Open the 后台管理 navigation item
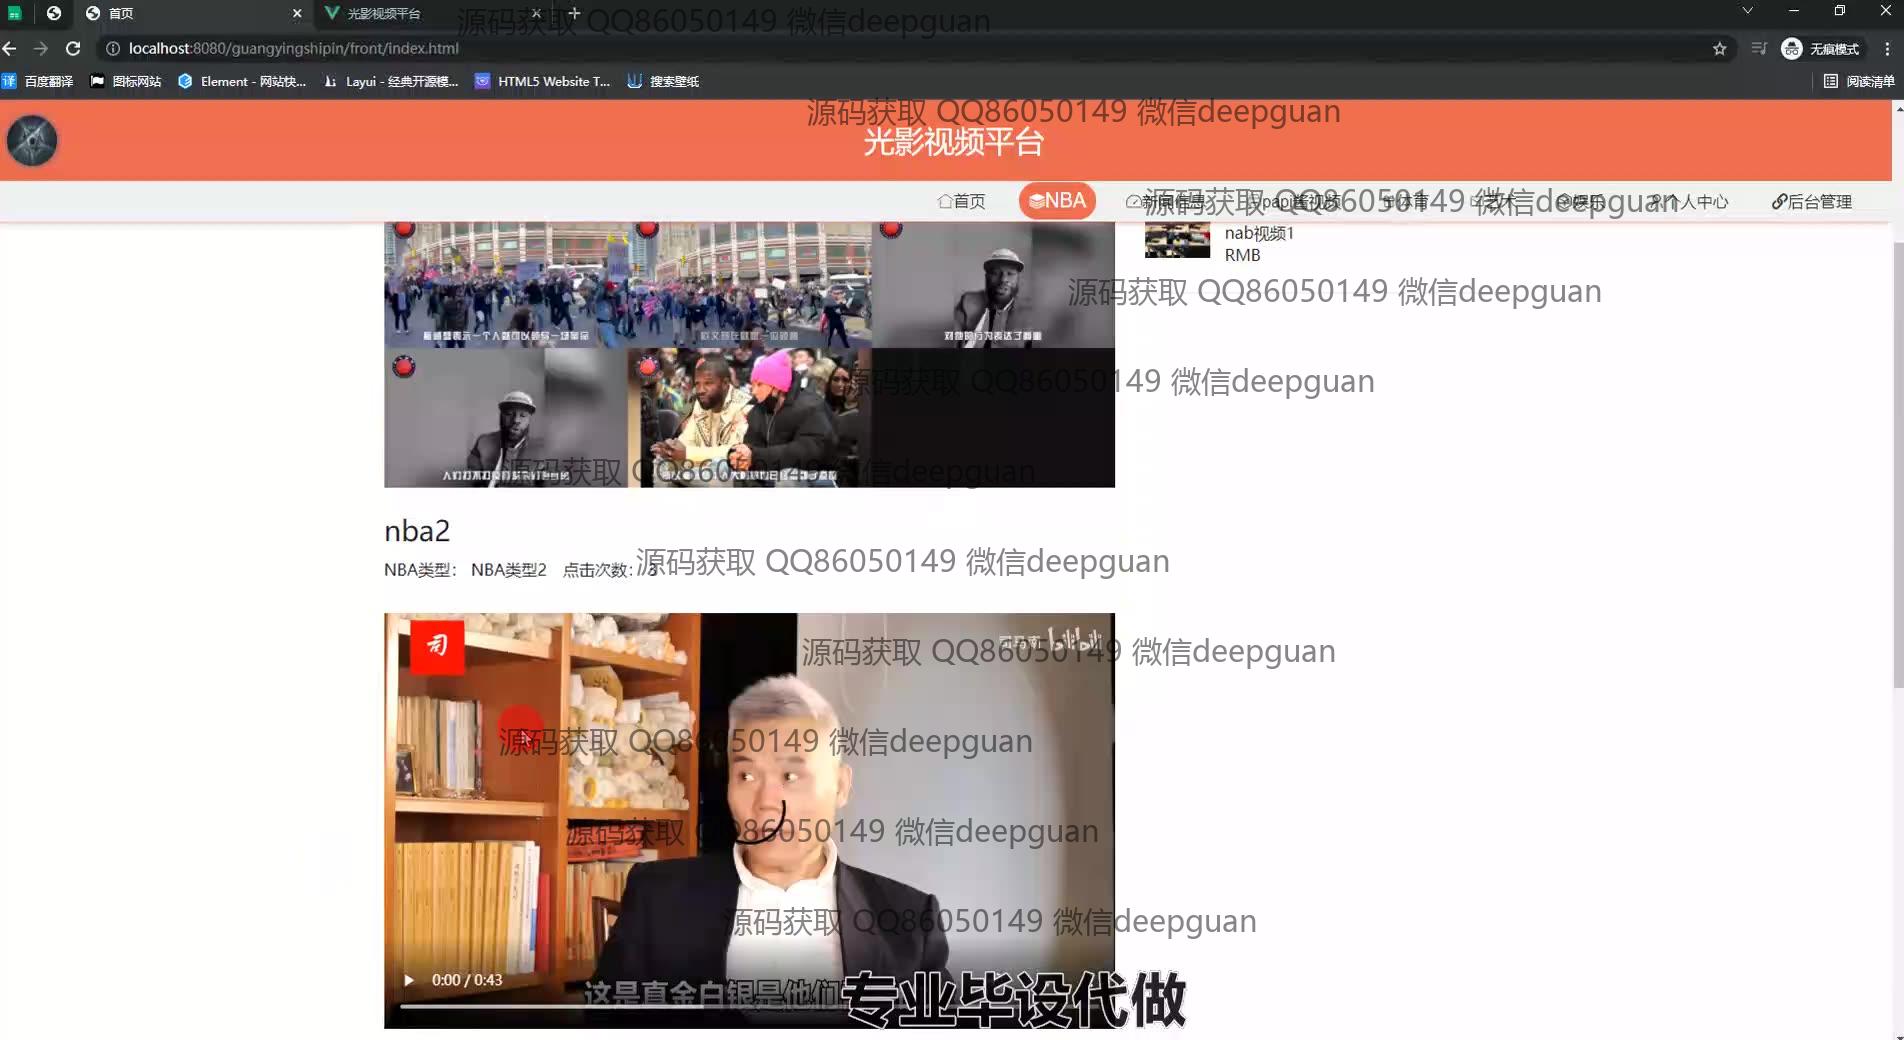 1812,201
